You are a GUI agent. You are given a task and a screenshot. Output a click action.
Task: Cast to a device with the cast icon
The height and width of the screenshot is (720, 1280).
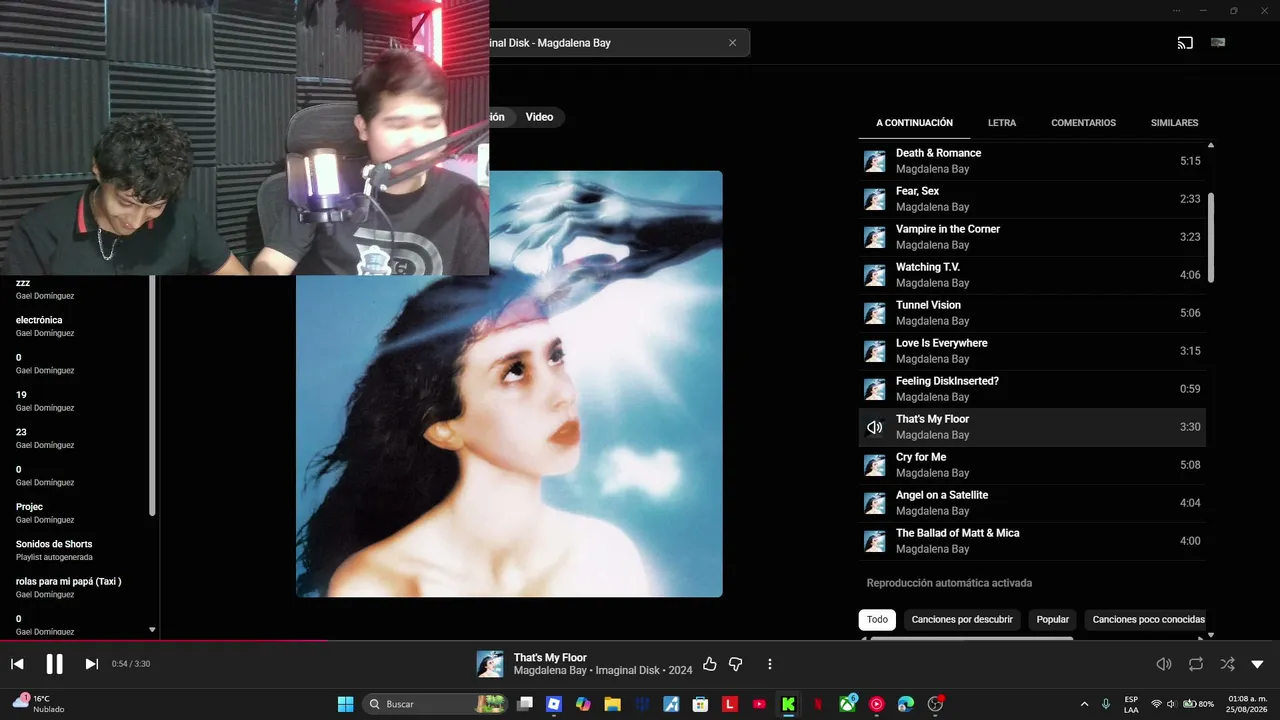point(1185,43)
